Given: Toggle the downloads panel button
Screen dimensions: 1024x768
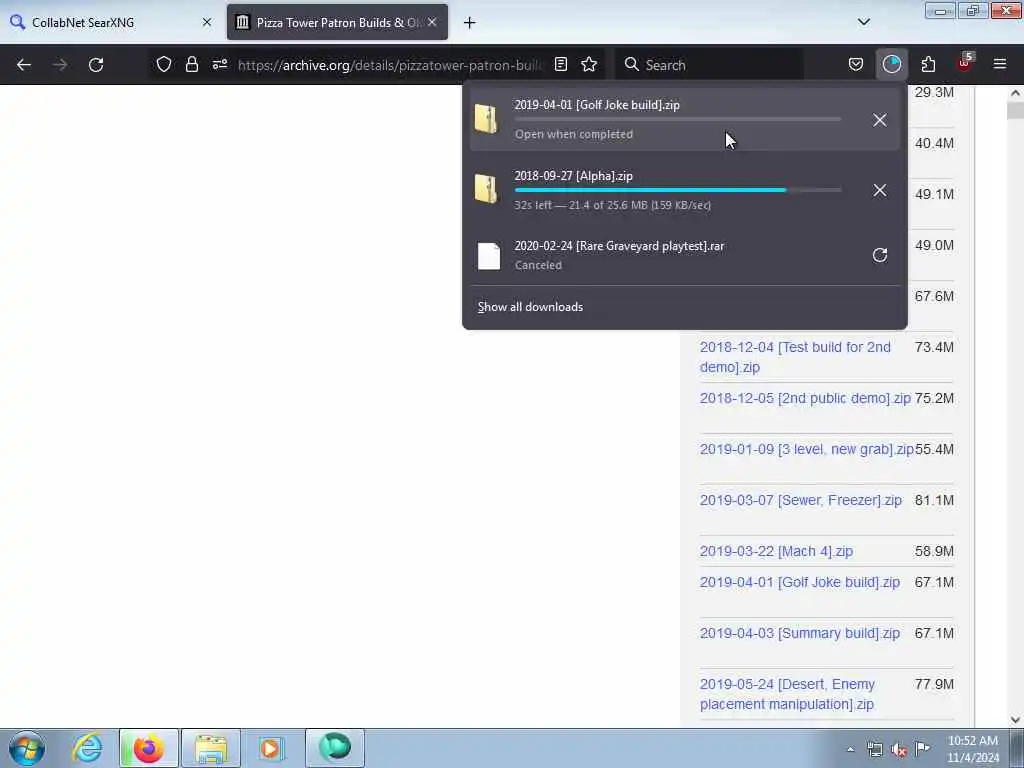Looking at the screenshot, I should tap(891, 64).
